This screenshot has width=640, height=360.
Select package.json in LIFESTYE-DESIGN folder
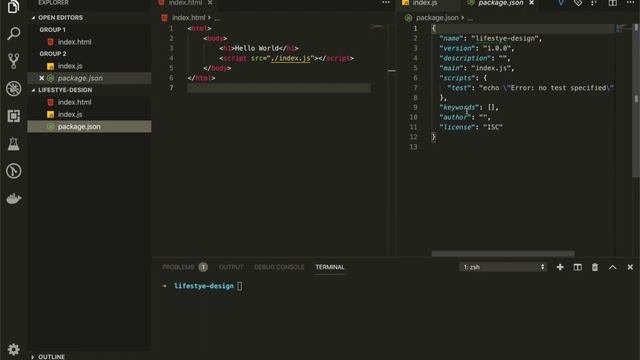click(89, 127)
